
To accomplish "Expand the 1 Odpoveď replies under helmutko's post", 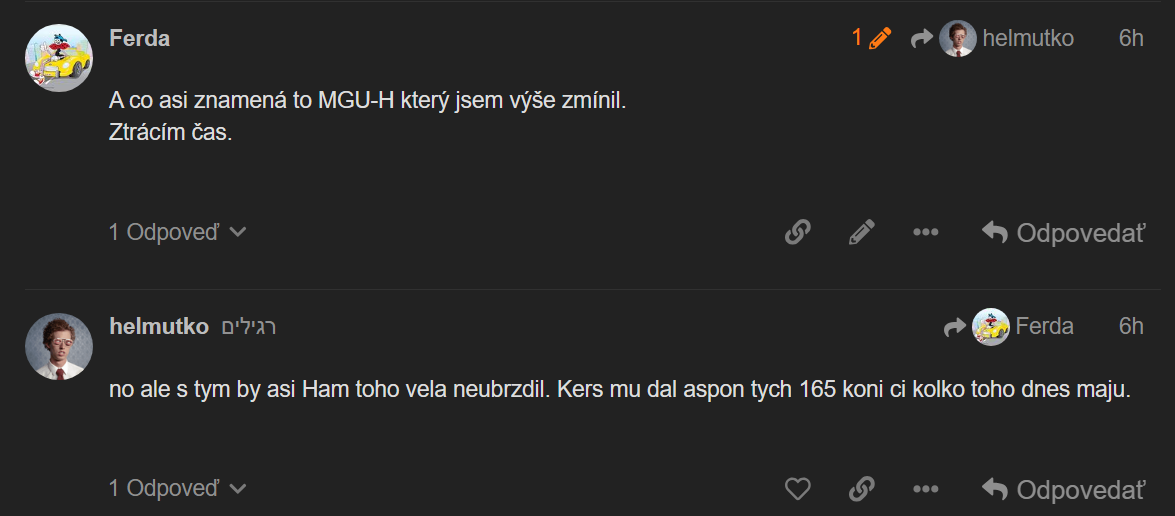I will click(x=177, y=489).
